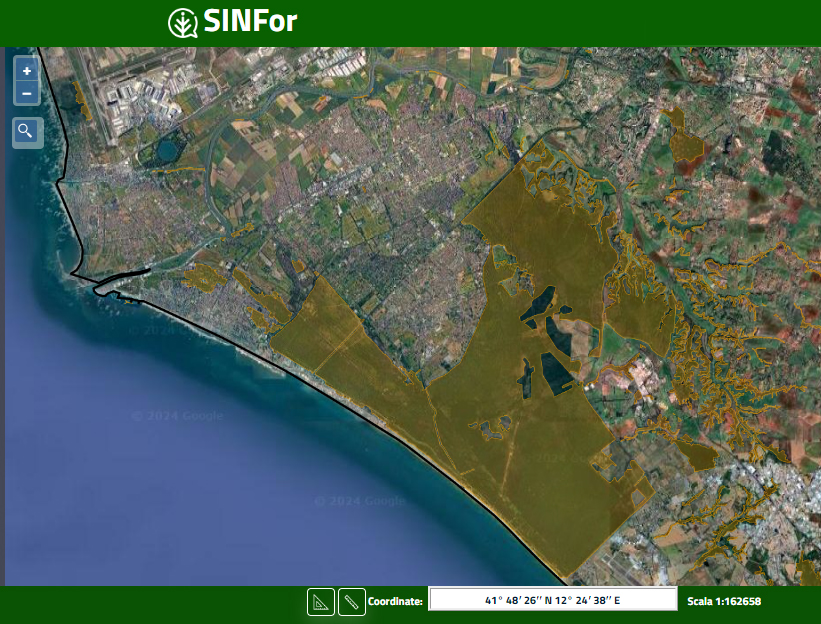Click the Coordinate label in footer

pos(395,601)
